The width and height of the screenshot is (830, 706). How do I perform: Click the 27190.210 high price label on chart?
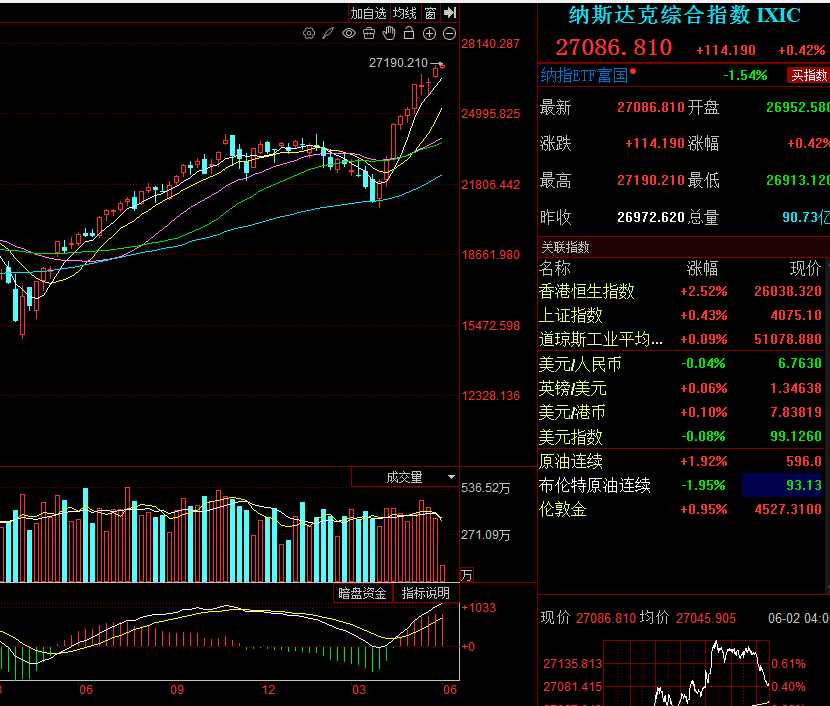[398, 63]
